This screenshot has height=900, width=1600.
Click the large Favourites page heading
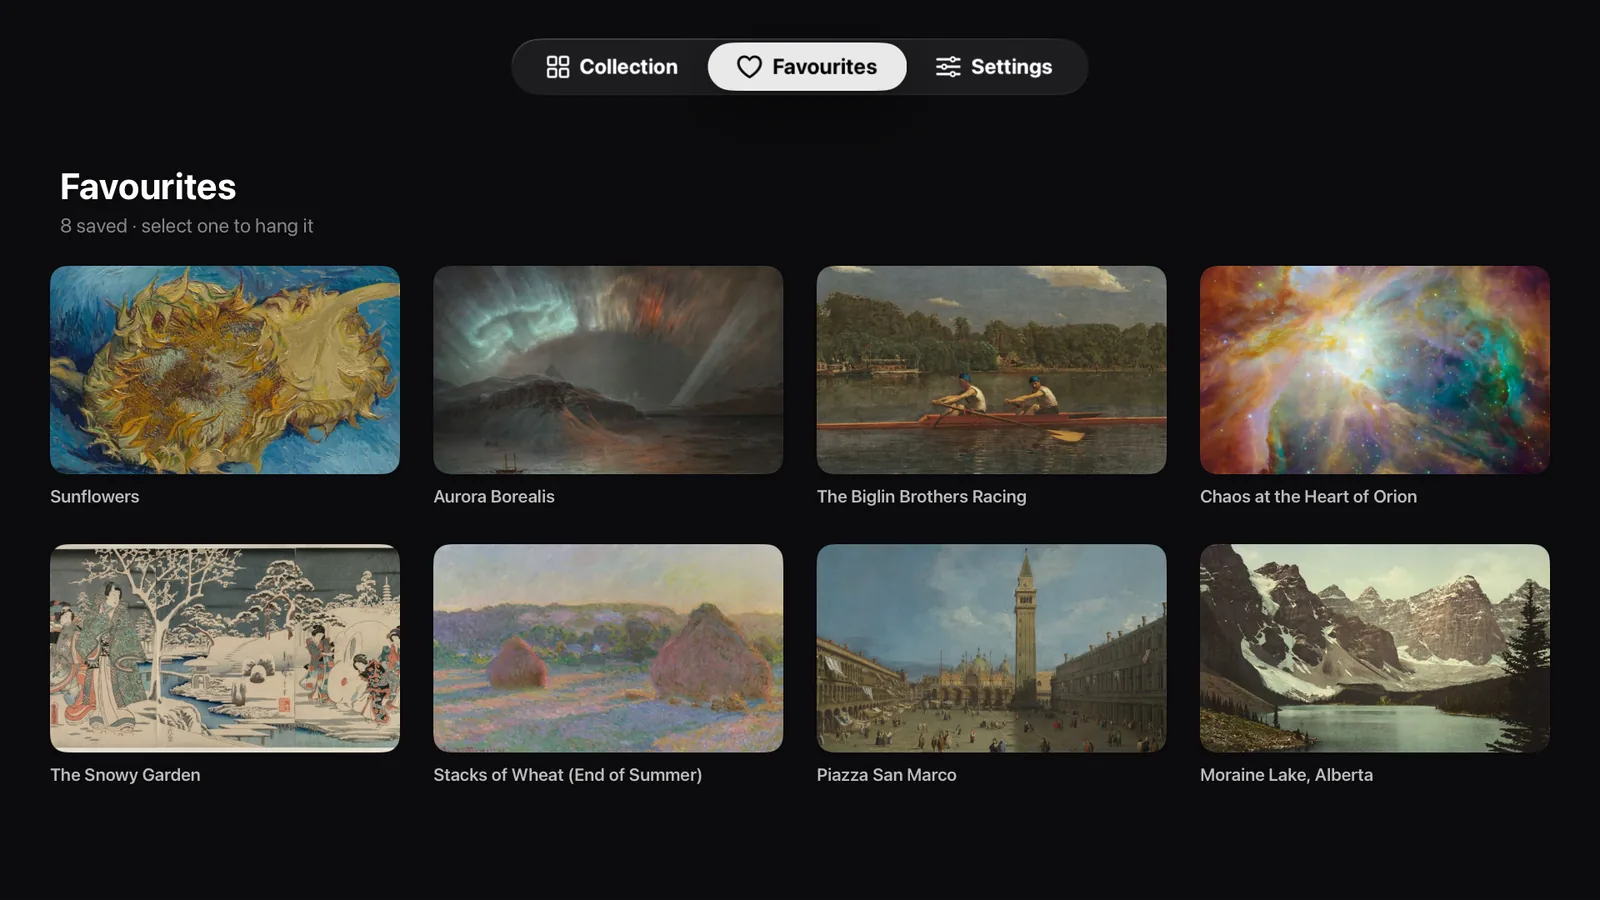pos(148,187)
